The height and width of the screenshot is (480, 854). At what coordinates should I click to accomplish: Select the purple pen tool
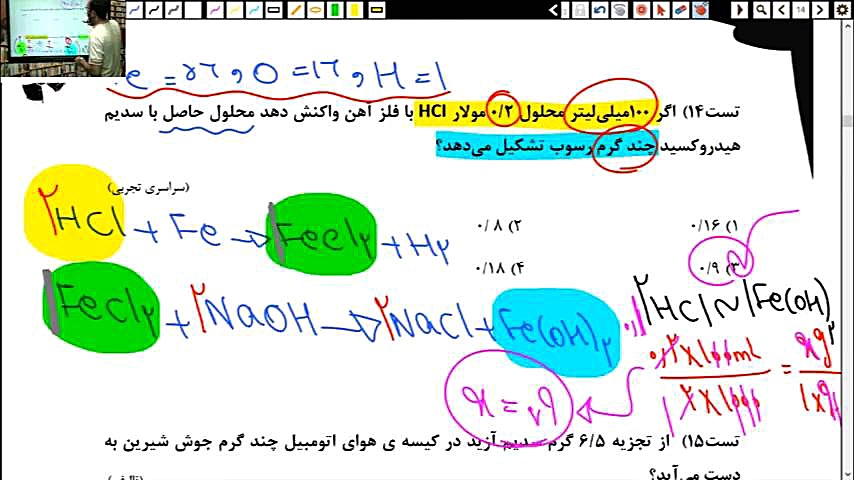[215, 10]
